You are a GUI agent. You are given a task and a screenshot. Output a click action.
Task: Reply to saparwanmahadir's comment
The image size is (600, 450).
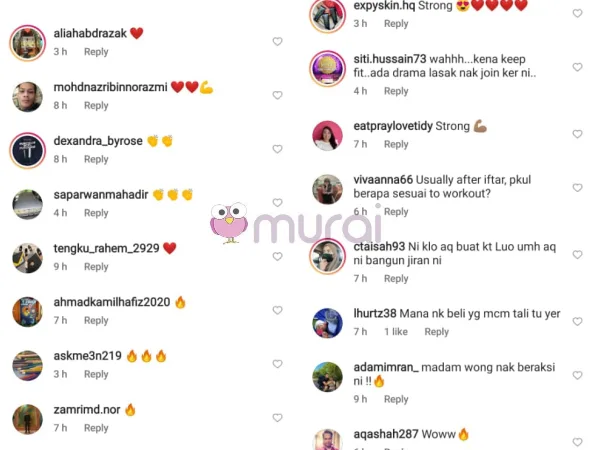[96, 213]
